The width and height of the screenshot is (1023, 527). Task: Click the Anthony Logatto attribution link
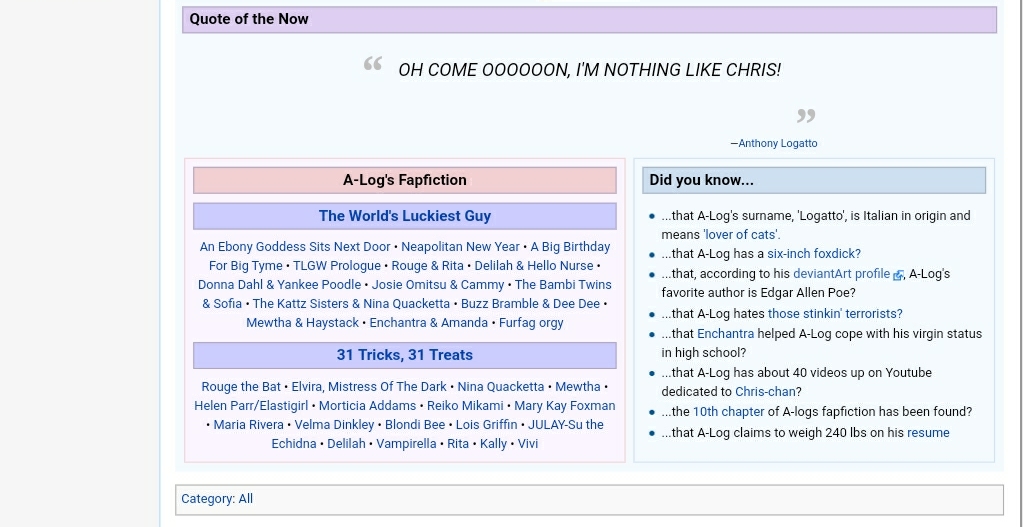777,143
